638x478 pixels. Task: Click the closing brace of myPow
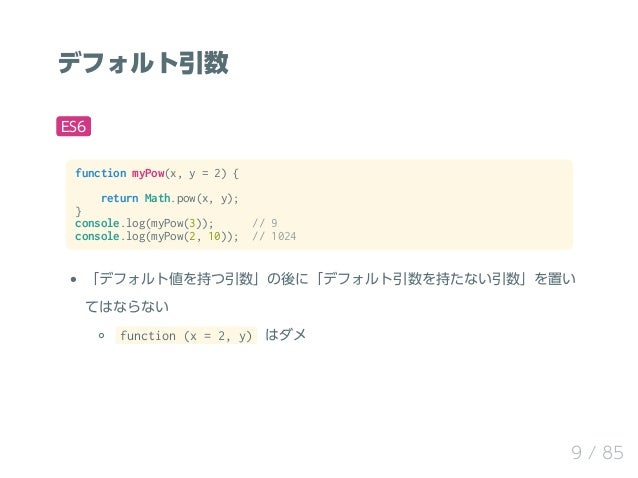(x=78, y=211)
